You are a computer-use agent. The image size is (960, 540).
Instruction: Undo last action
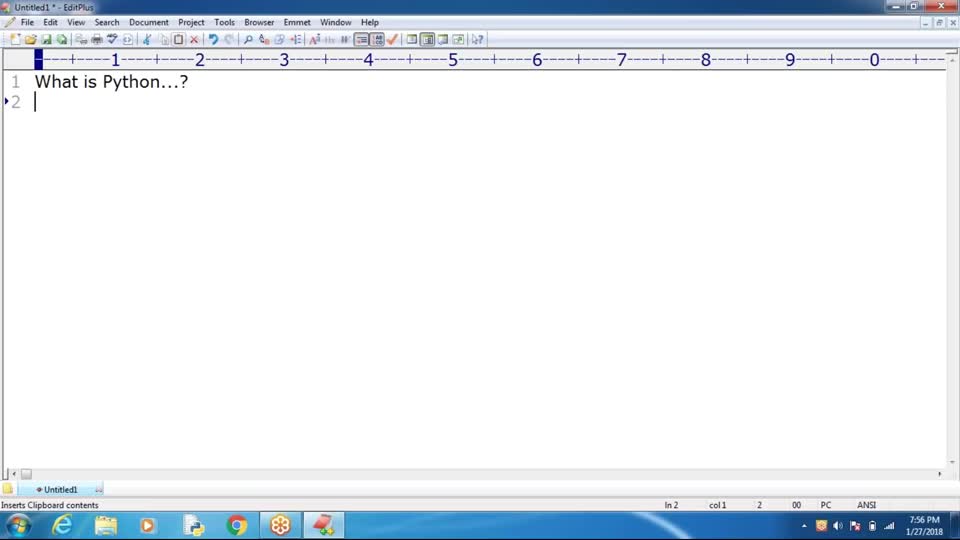coord(213,40)
